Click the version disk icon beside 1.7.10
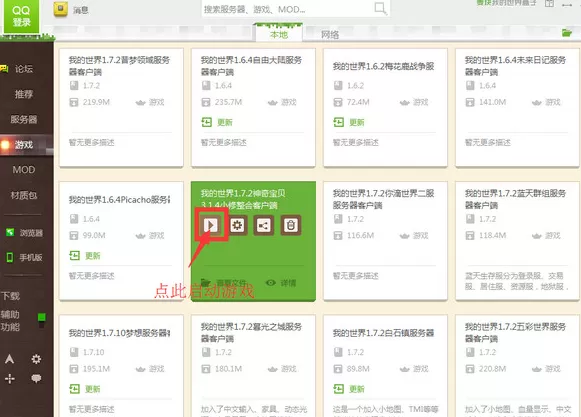 click(x=74, y=352)
